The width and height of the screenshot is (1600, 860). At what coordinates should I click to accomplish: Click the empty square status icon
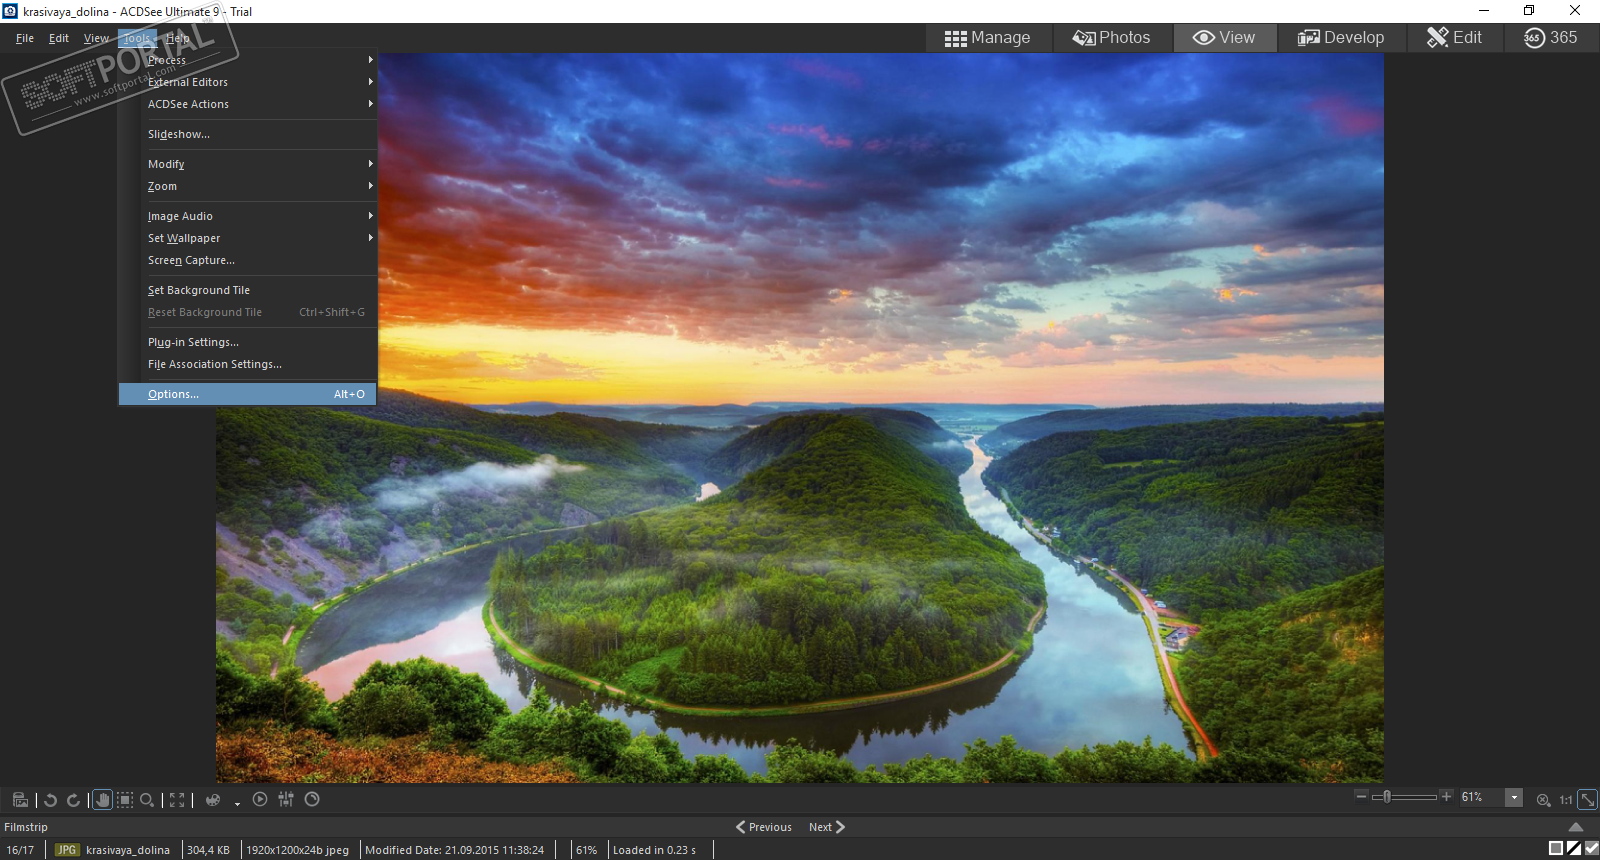click(1556, 848)
